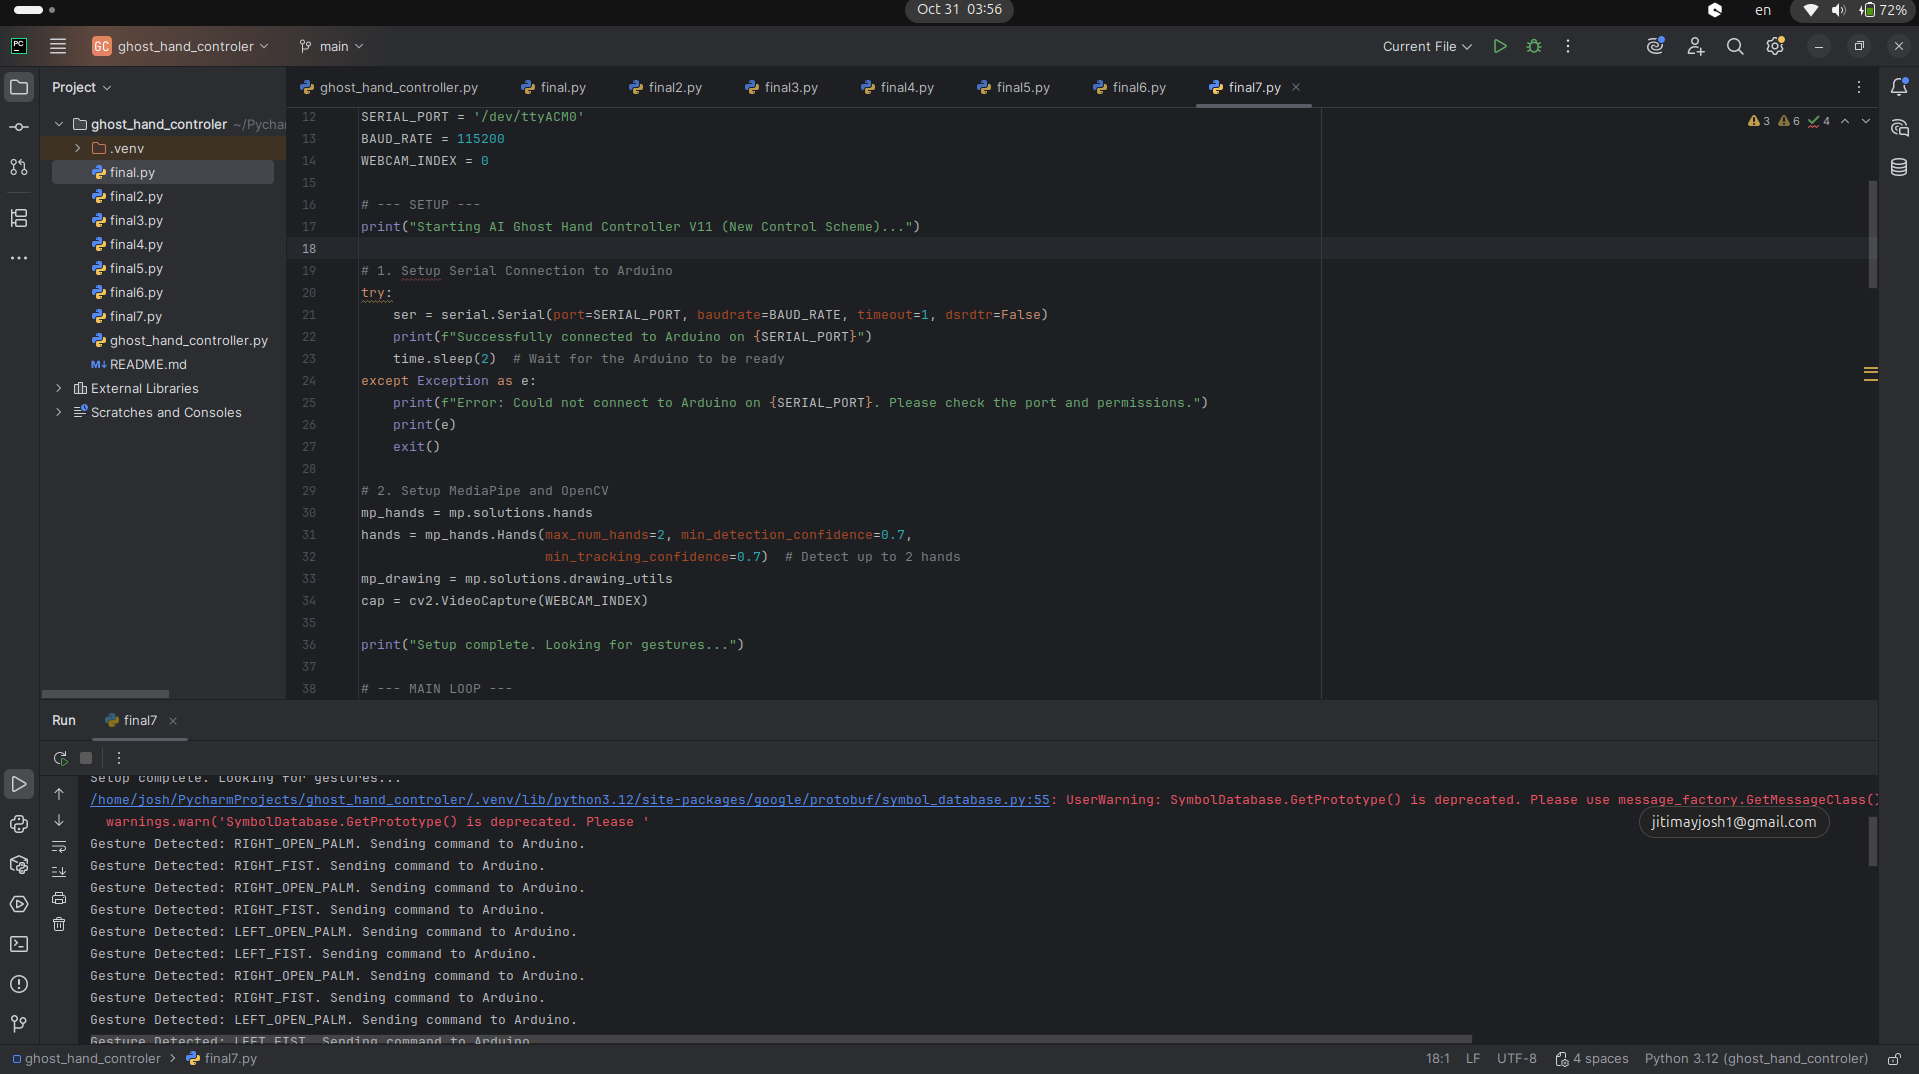Toggle the read-only lock icon in status bar
Screen dimensions: 1919x1074
1894,1059
